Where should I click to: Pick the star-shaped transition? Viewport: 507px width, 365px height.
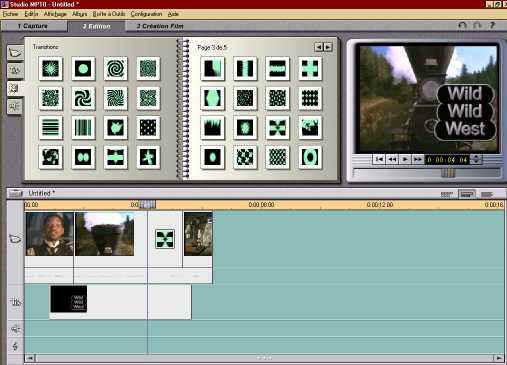coord(148,157)
